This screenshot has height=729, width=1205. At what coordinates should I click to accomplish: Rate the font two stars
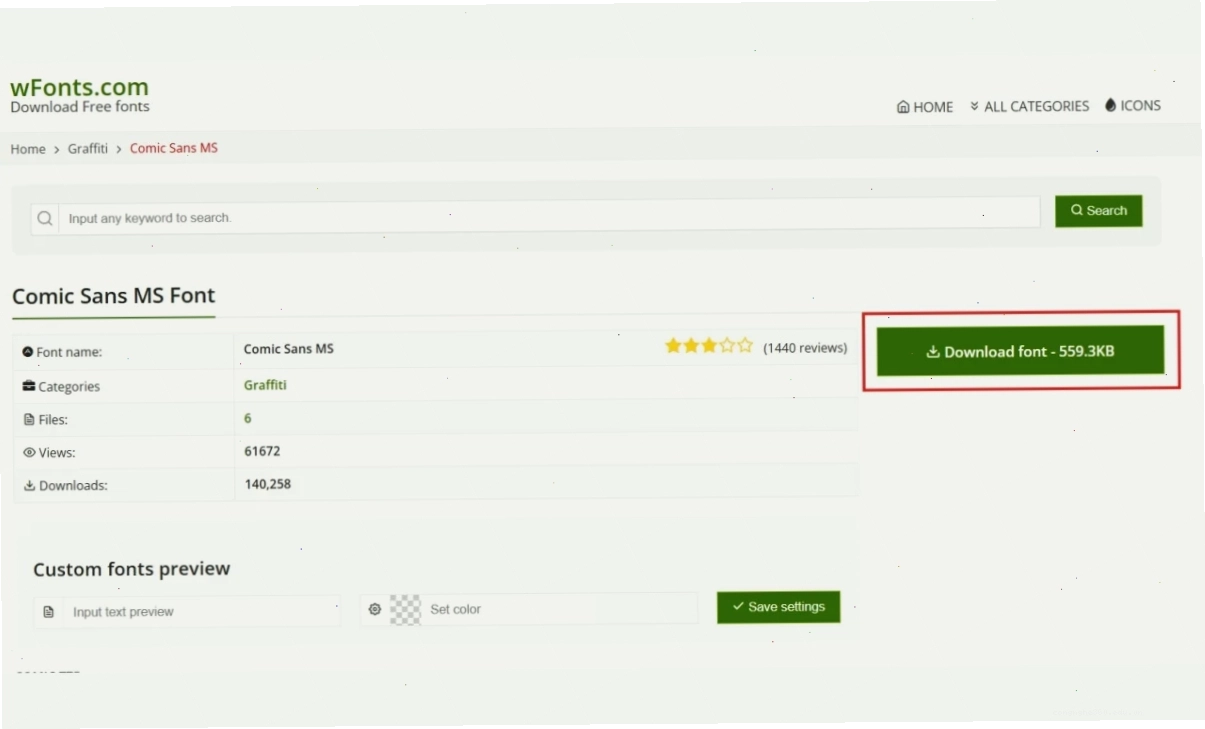click(x=691, y=346)
